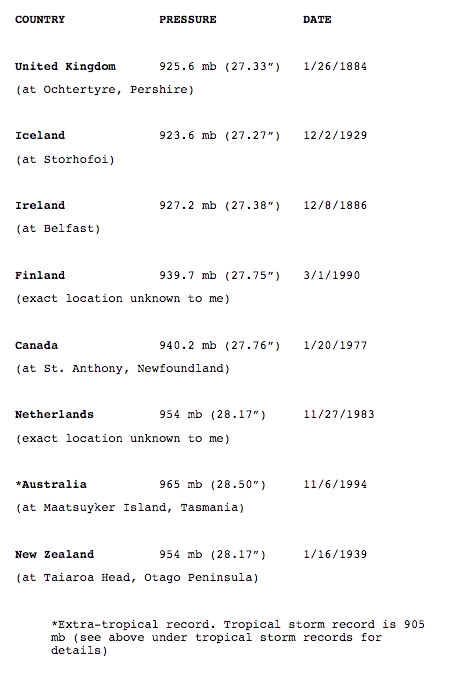Click the COUNTRY column header
The width and height of the screenshot is (456, 681).
coord(40,20)
